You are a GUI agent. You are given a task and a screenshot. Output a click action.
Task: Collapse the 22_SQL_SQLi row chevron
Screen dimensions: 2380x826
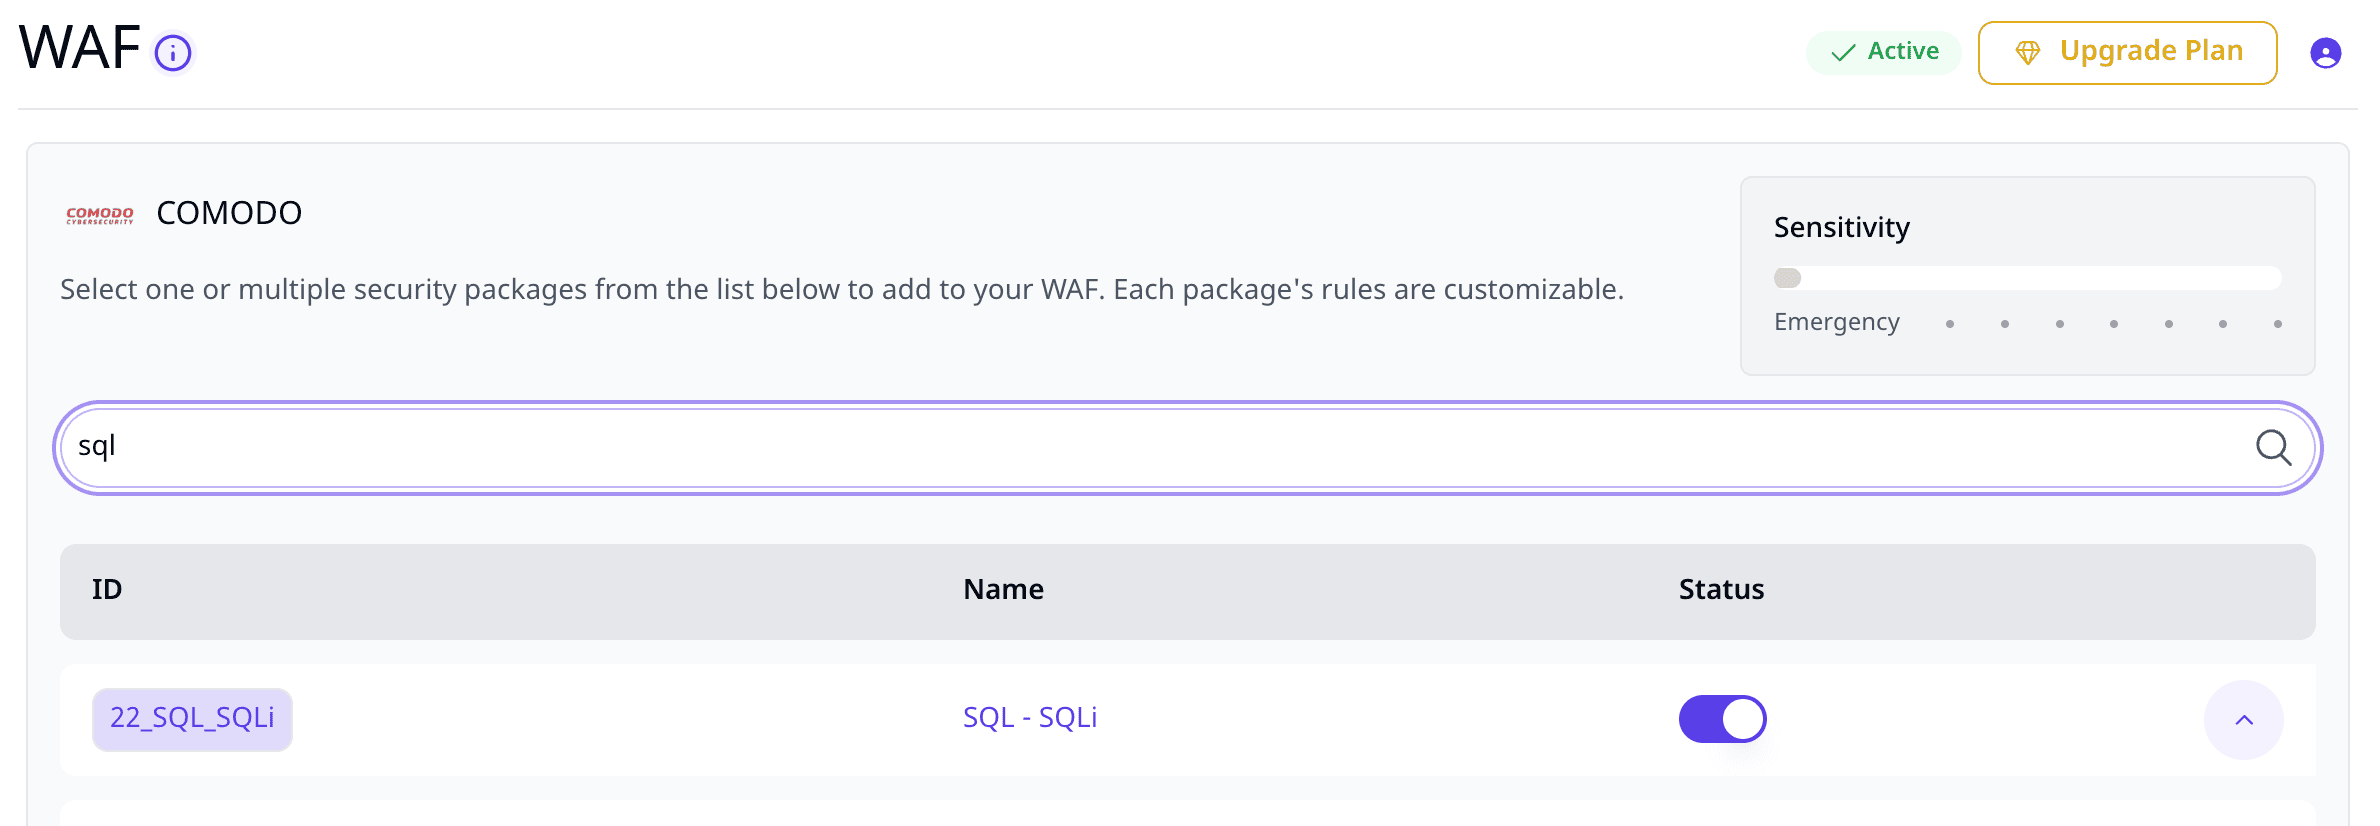point(2244,720)
